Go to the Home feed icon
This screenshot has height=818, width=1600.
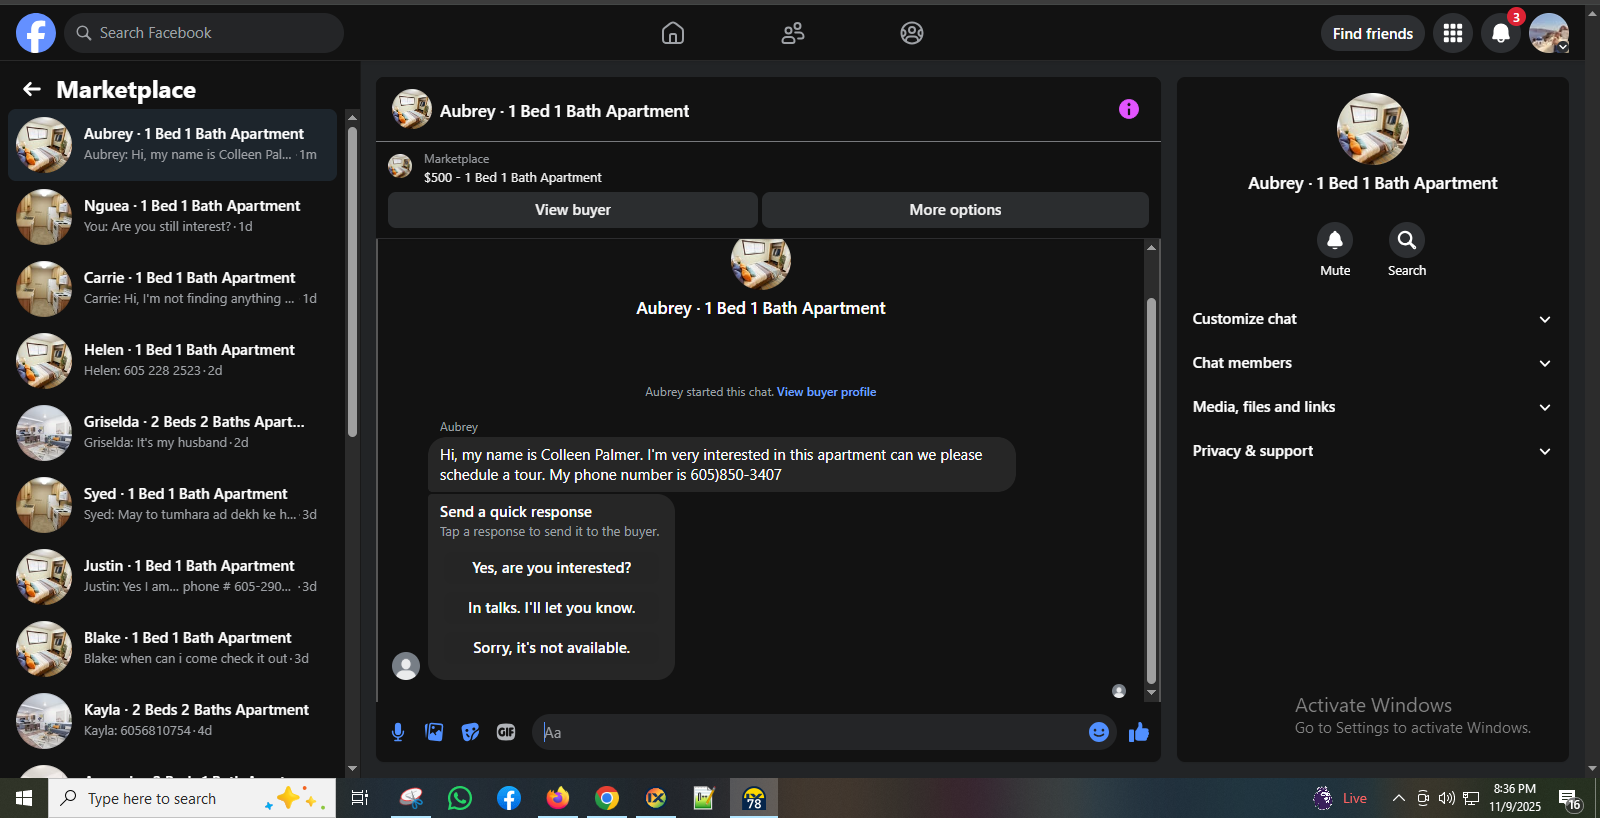(x=673, y=33)
